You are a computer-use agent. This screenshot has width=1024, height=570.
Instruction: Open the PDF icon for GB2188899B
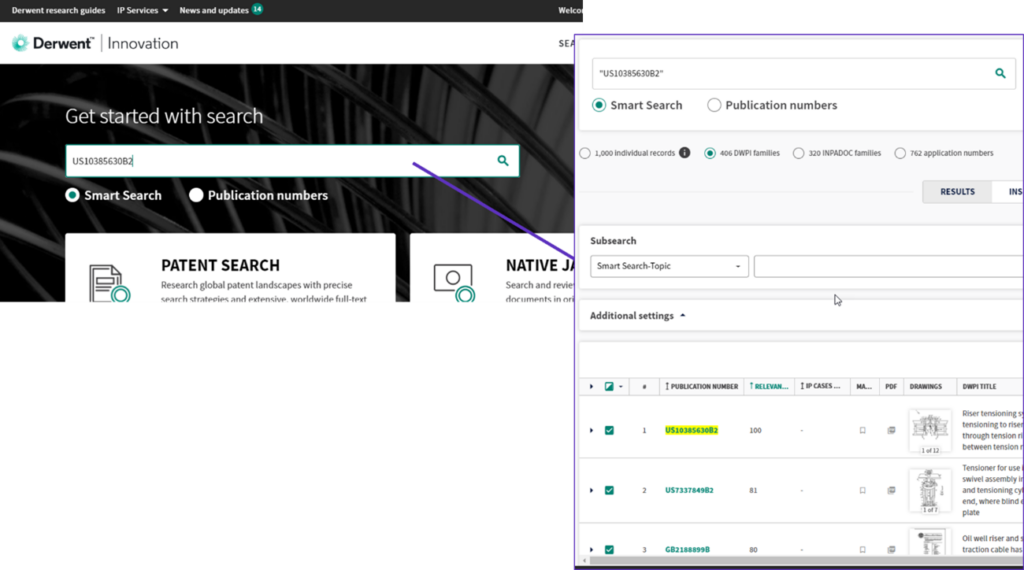[891, 550]
